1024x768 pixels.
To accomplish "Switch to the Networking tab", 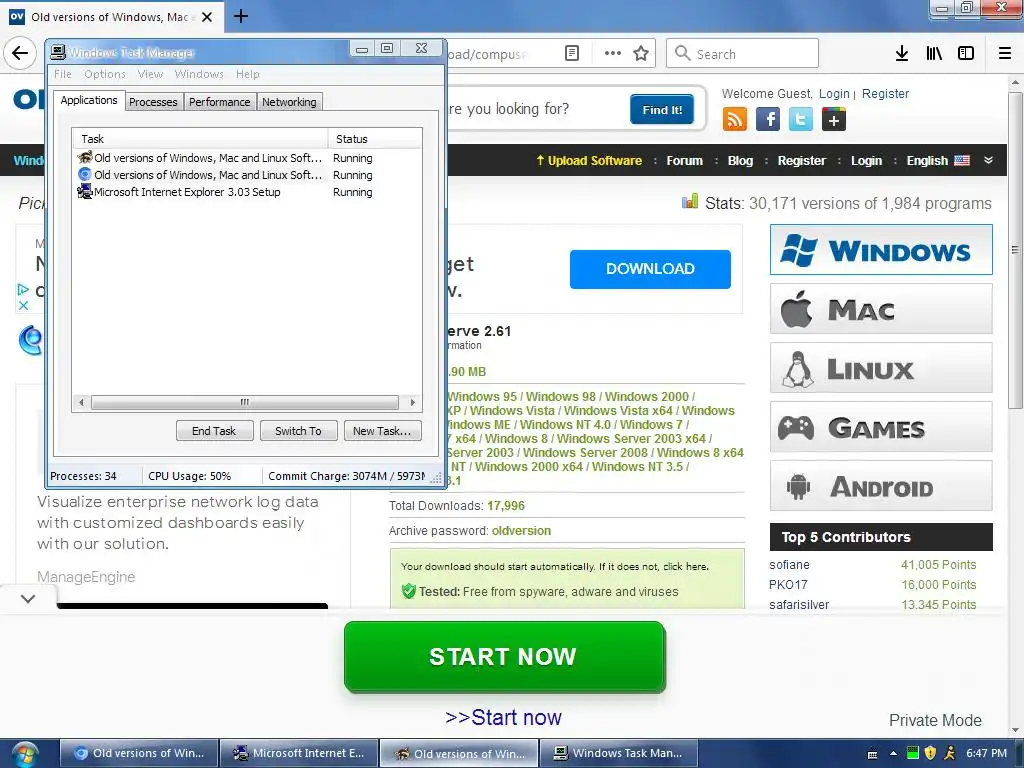I will [x=289, y=102].
